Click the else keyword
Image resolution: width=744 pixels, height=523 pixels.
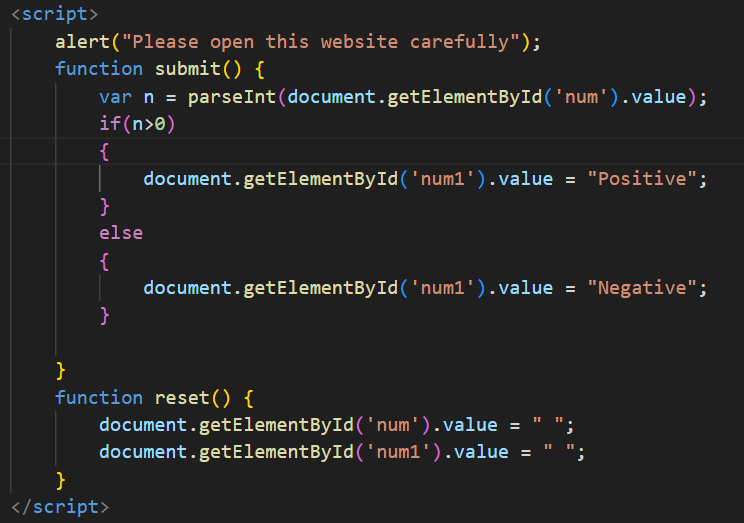121,233
